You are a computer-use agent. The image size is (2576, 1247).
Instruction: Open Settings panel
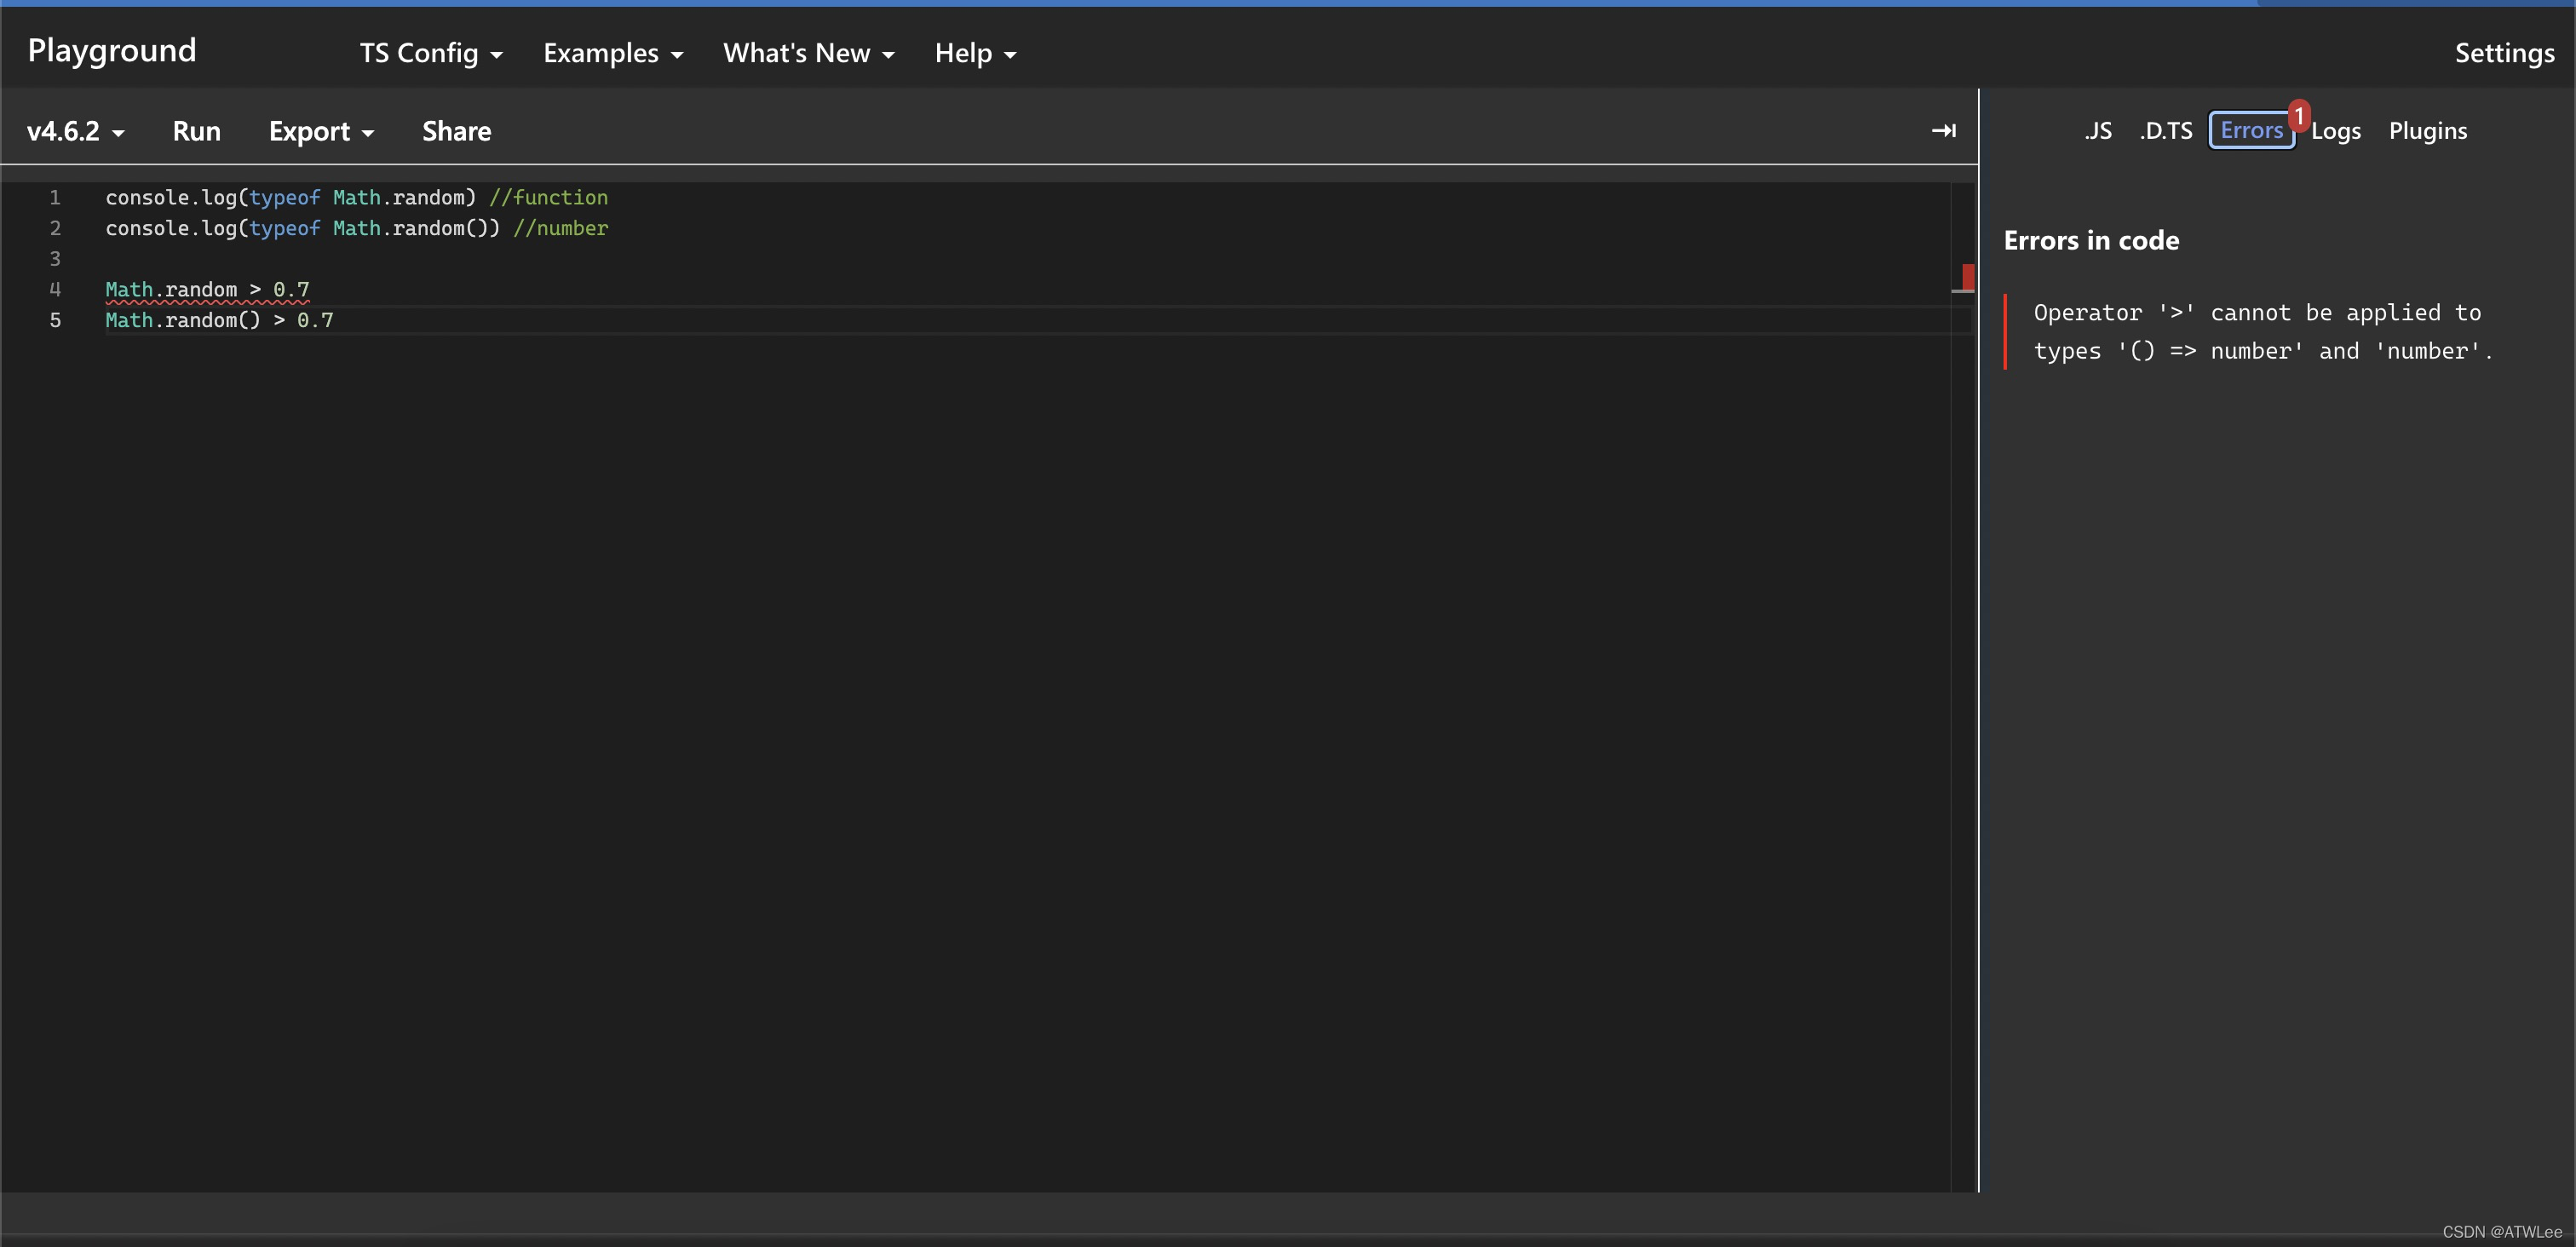2503,53
